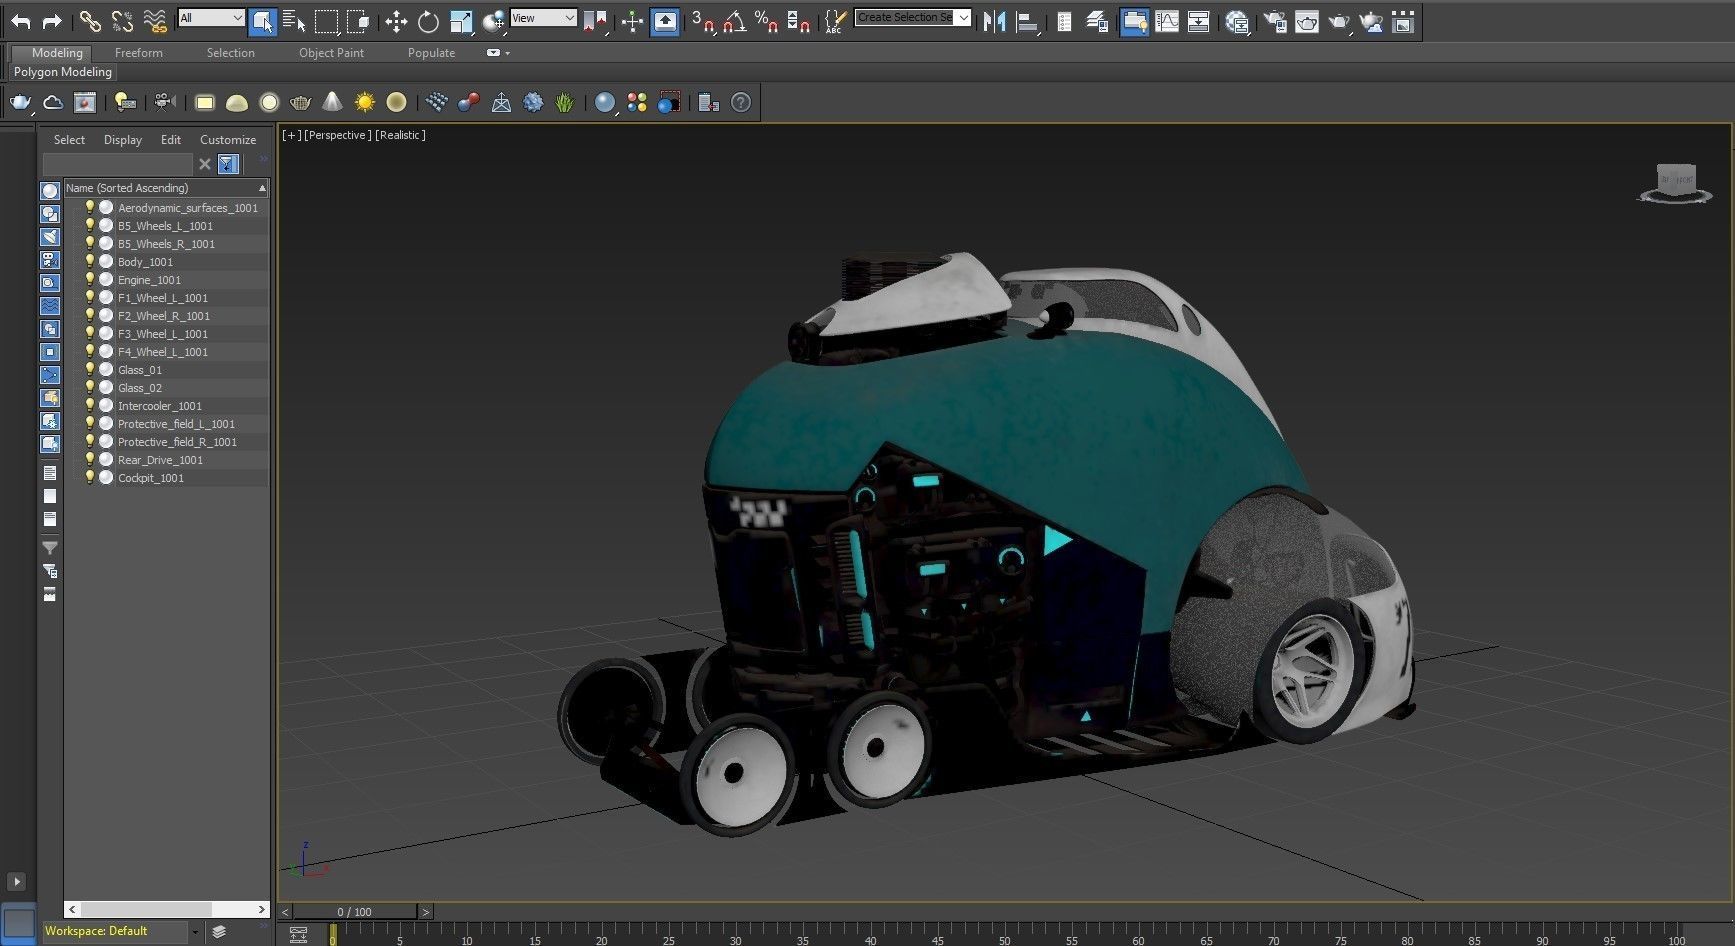Viewport: 1735px width, 946px height.
Task: Click the Mirror tool icon
Action: [x=994, y=21]
